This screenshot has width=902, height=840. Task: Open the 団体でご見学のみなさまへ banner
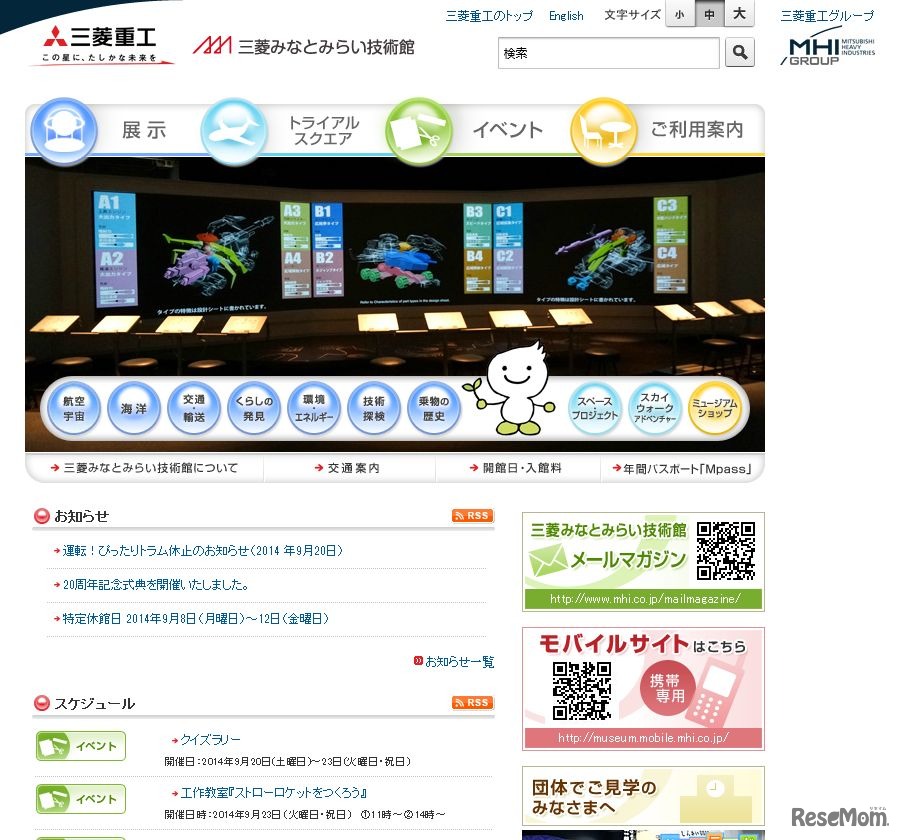(x=643, y=796)
